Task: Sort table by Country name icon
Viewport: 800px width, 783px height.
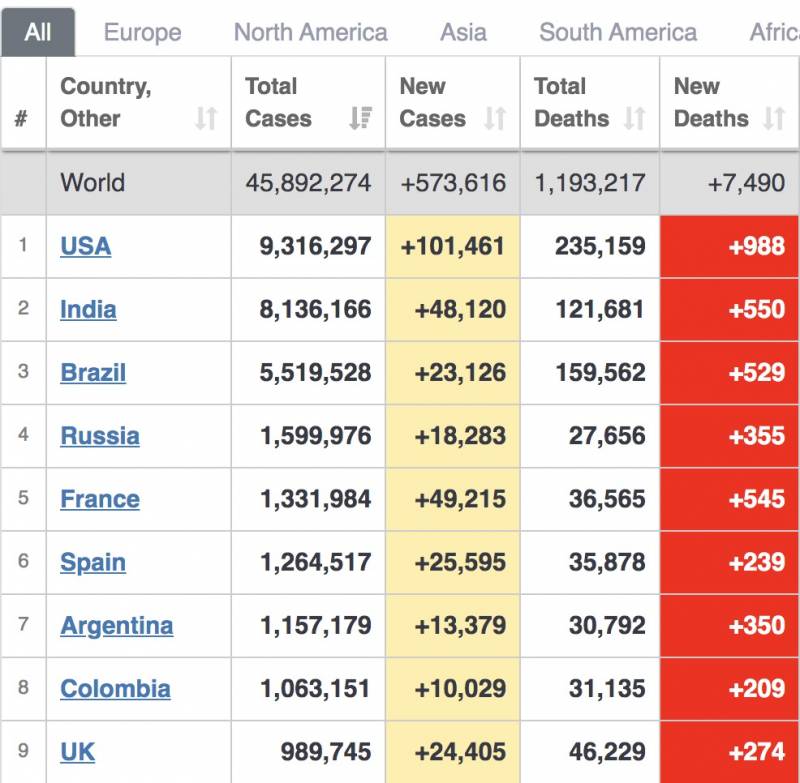Action: 206,119
